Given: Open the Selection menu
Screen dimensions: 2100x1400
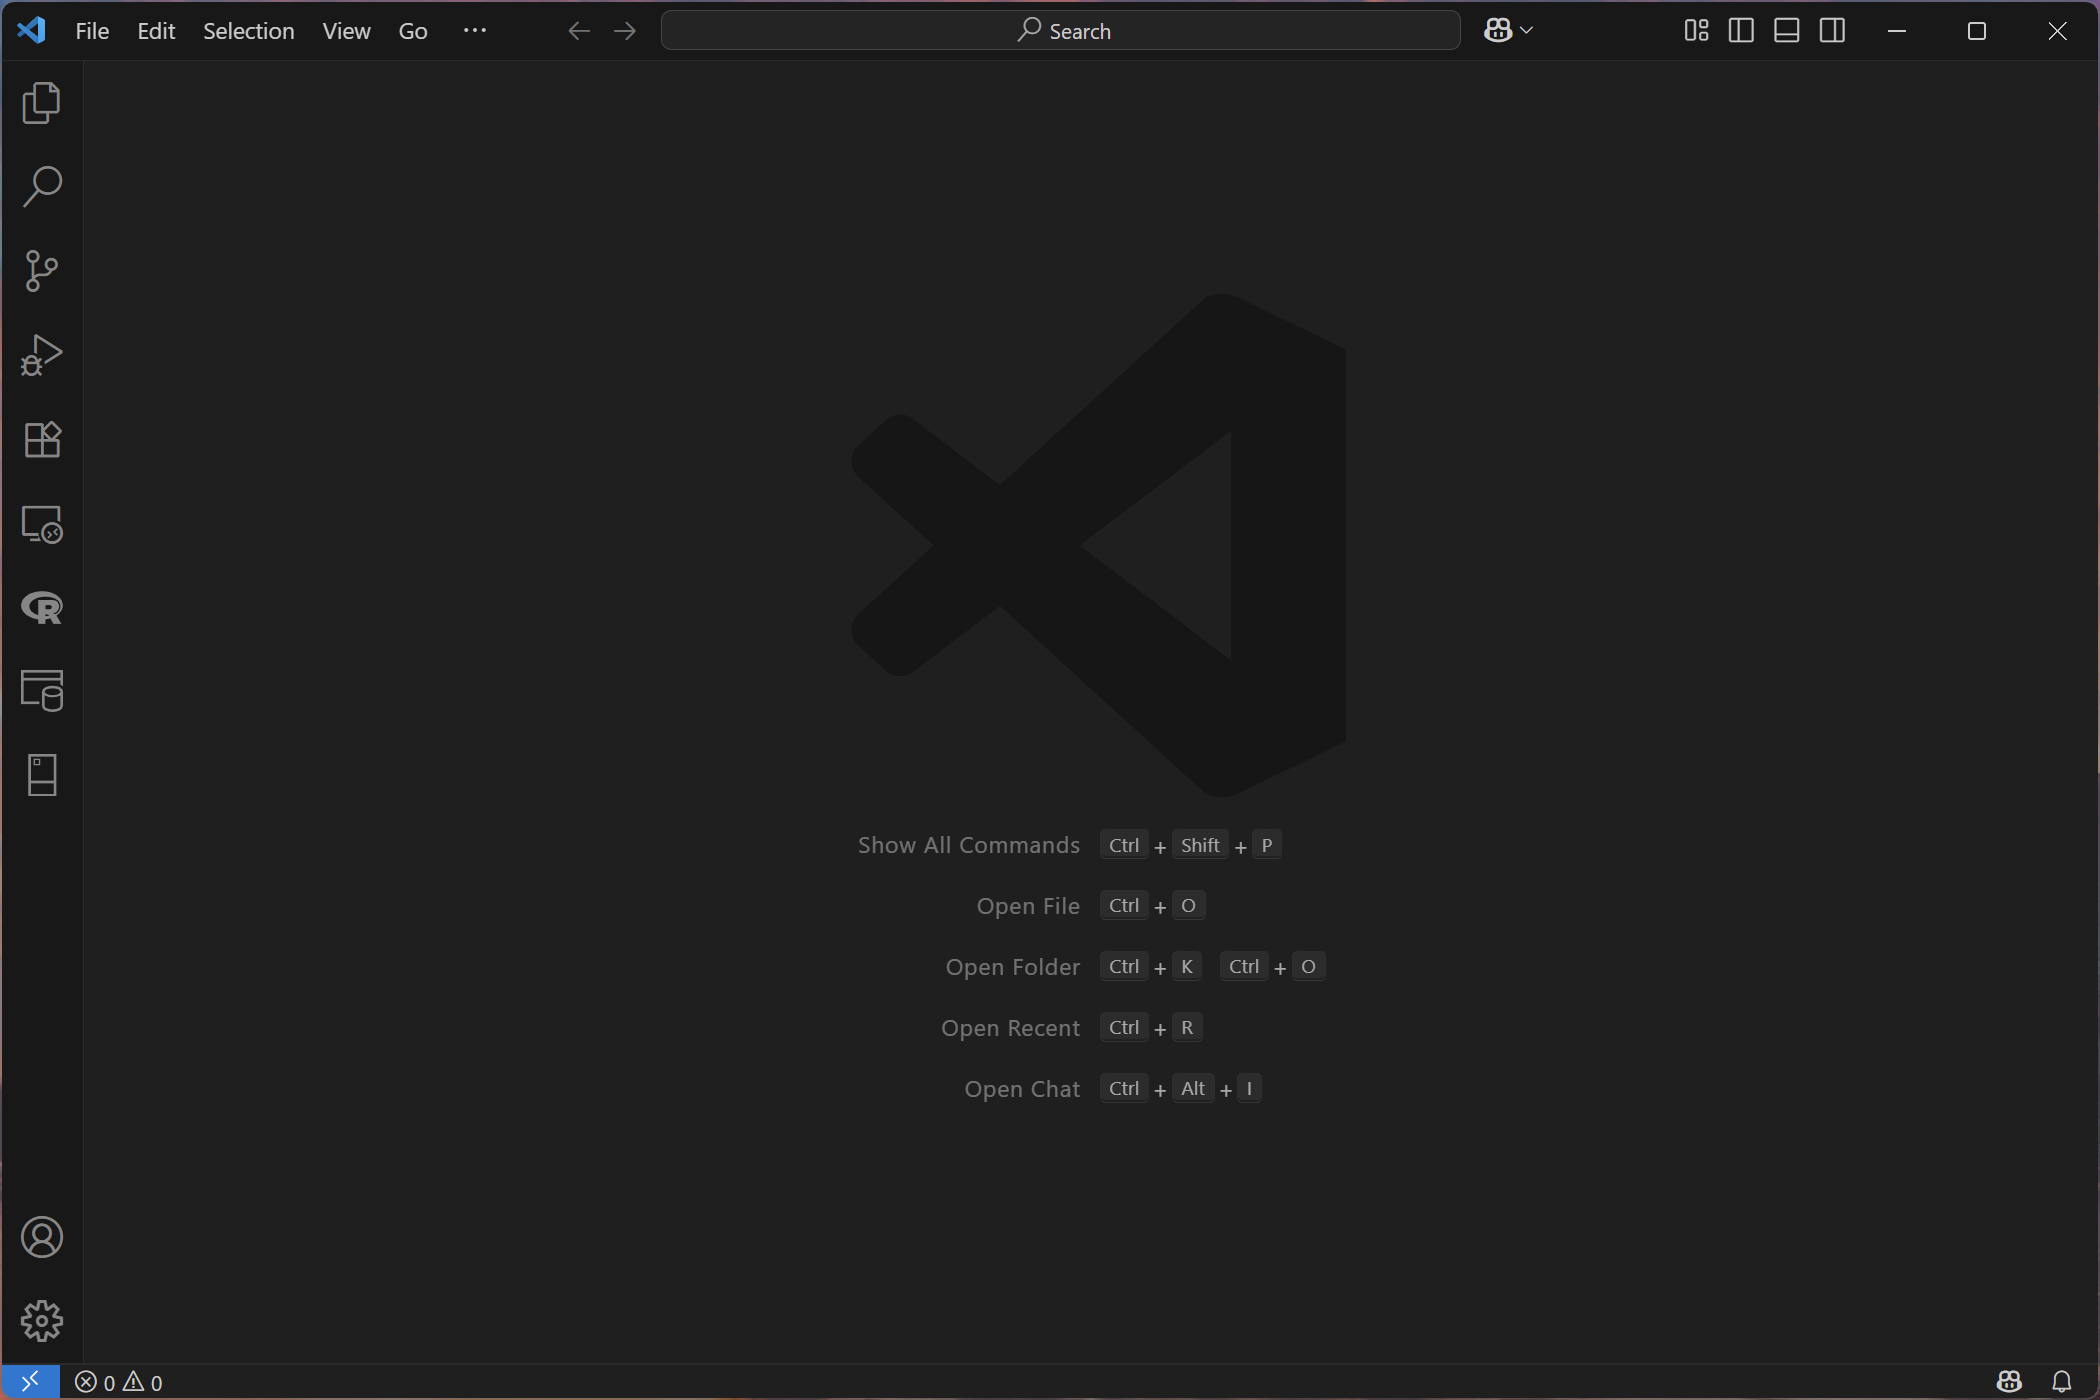Looking at the screenshot, I should (x=249, y=31).
